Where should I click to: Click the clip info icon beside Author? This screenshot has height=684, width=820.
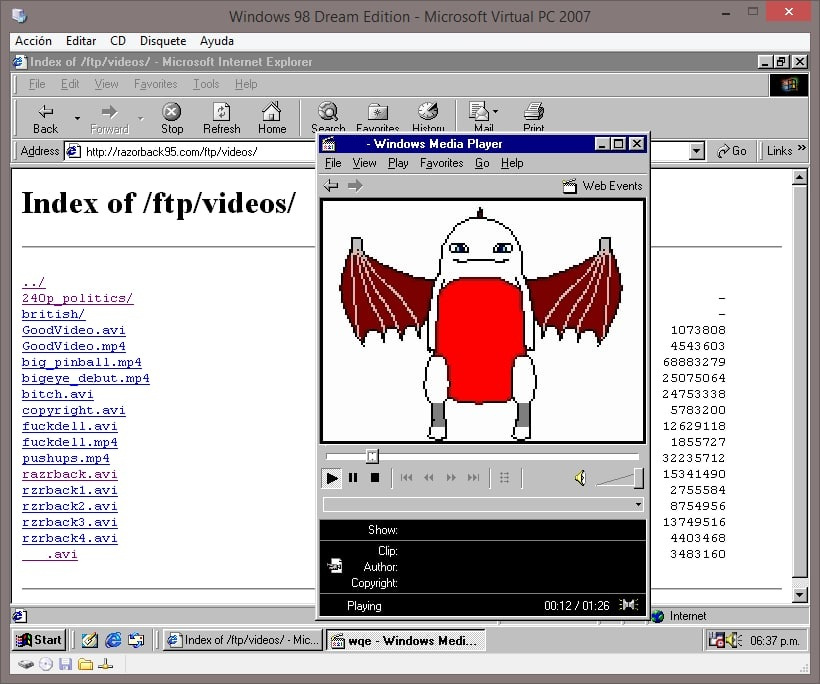(335, 566)
